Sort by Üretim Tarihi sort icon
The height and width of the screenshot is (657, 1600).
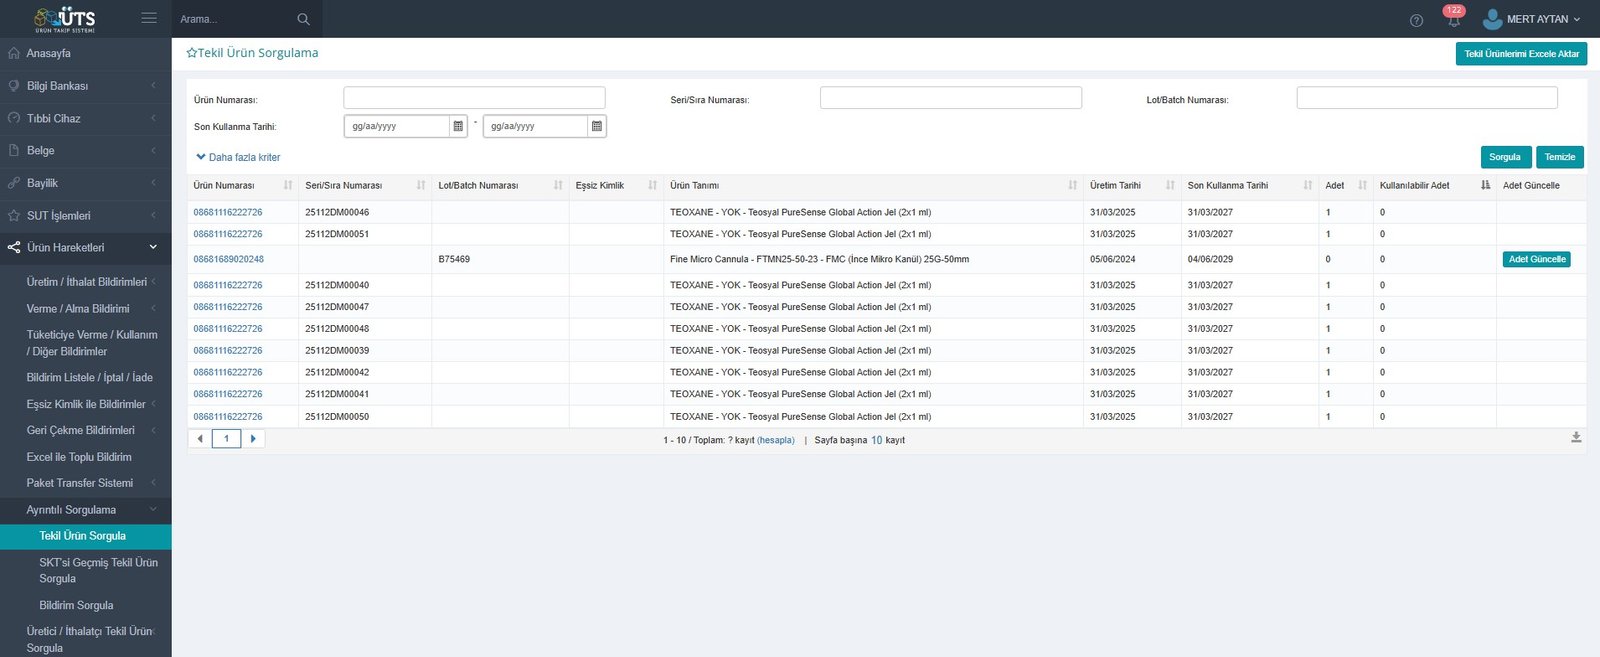1170,185
